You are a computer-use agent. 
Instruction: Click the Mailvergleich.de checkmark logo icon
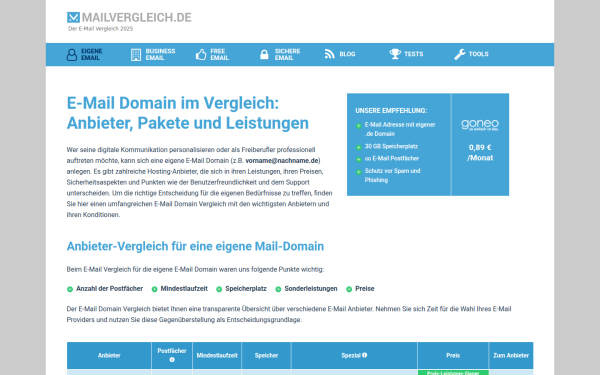(73, 18)
